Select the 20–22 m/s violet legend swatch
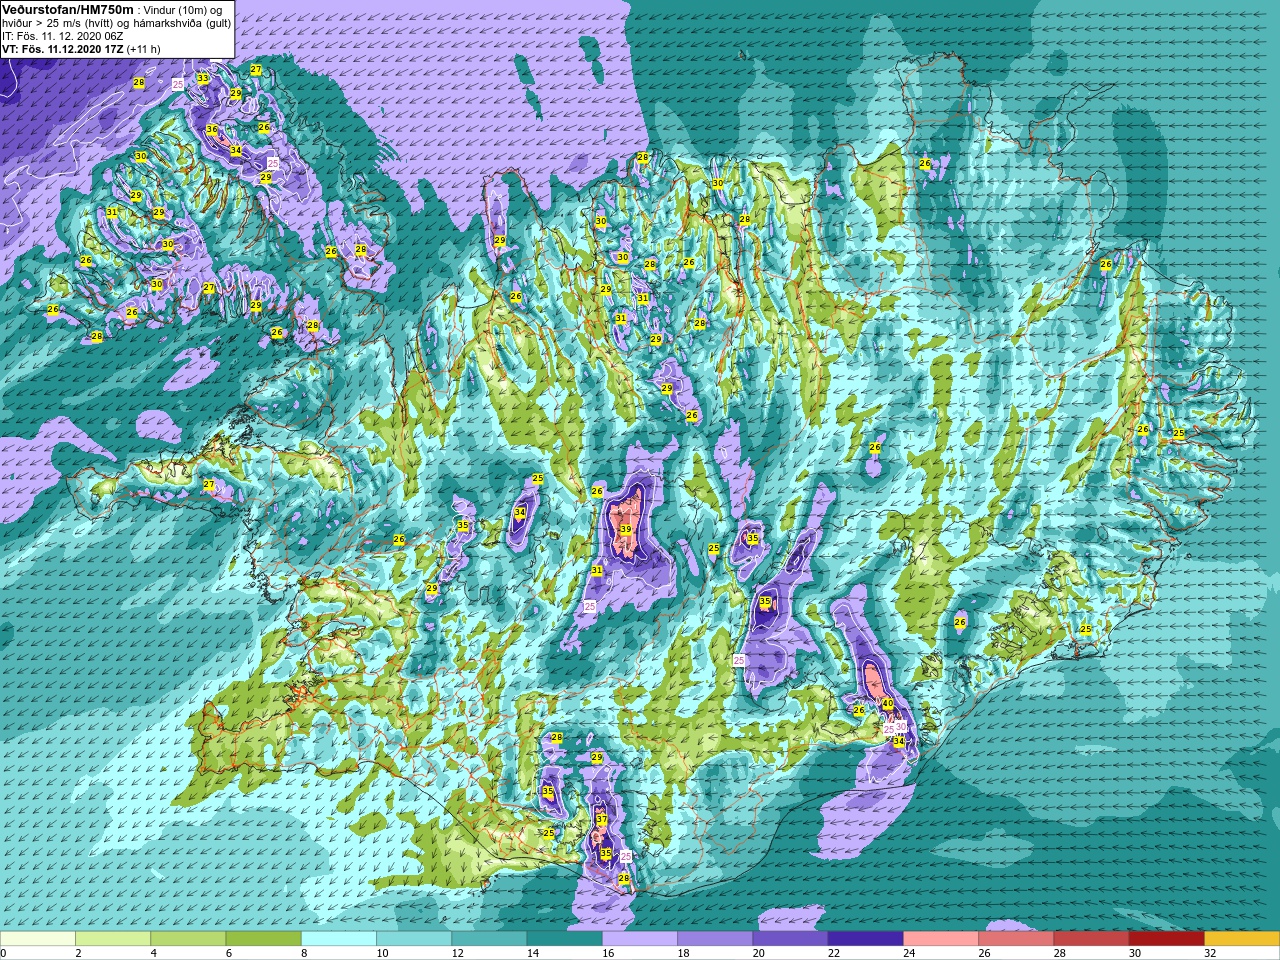This screenshot has width=1280, height=960. pos(790,939)
